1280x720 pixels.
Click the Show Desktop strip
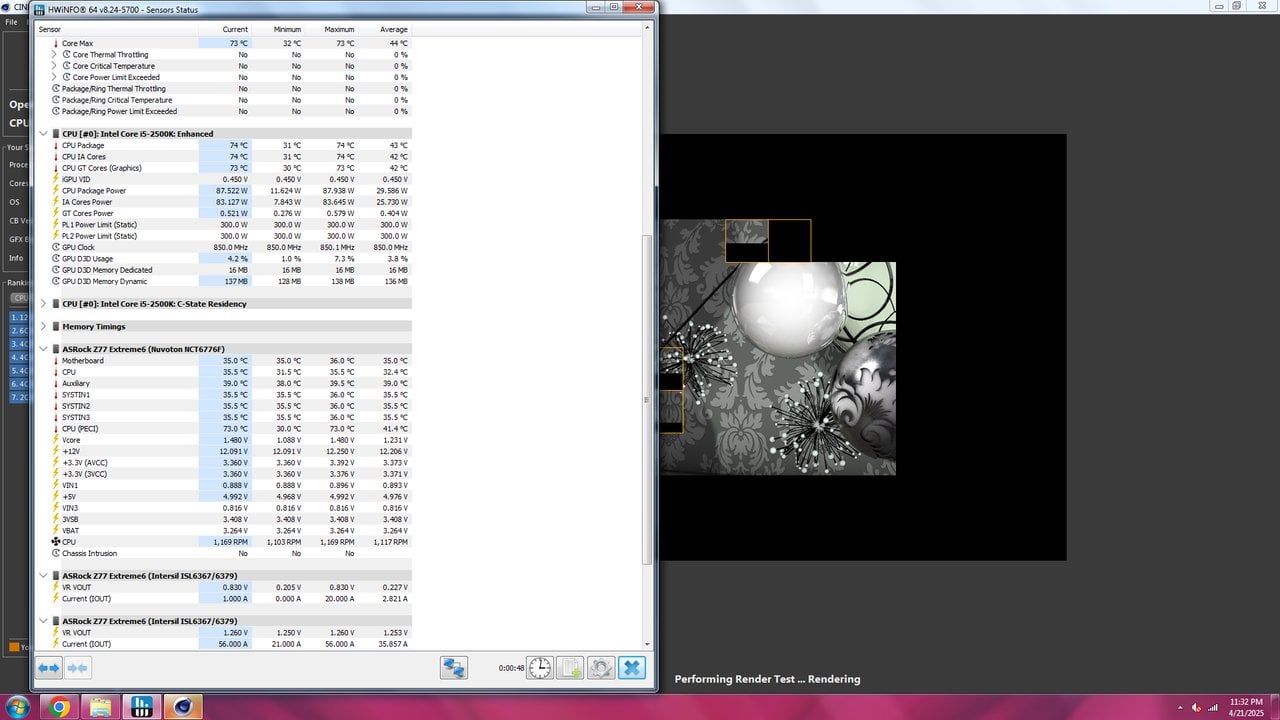(x=1275, y=708)
